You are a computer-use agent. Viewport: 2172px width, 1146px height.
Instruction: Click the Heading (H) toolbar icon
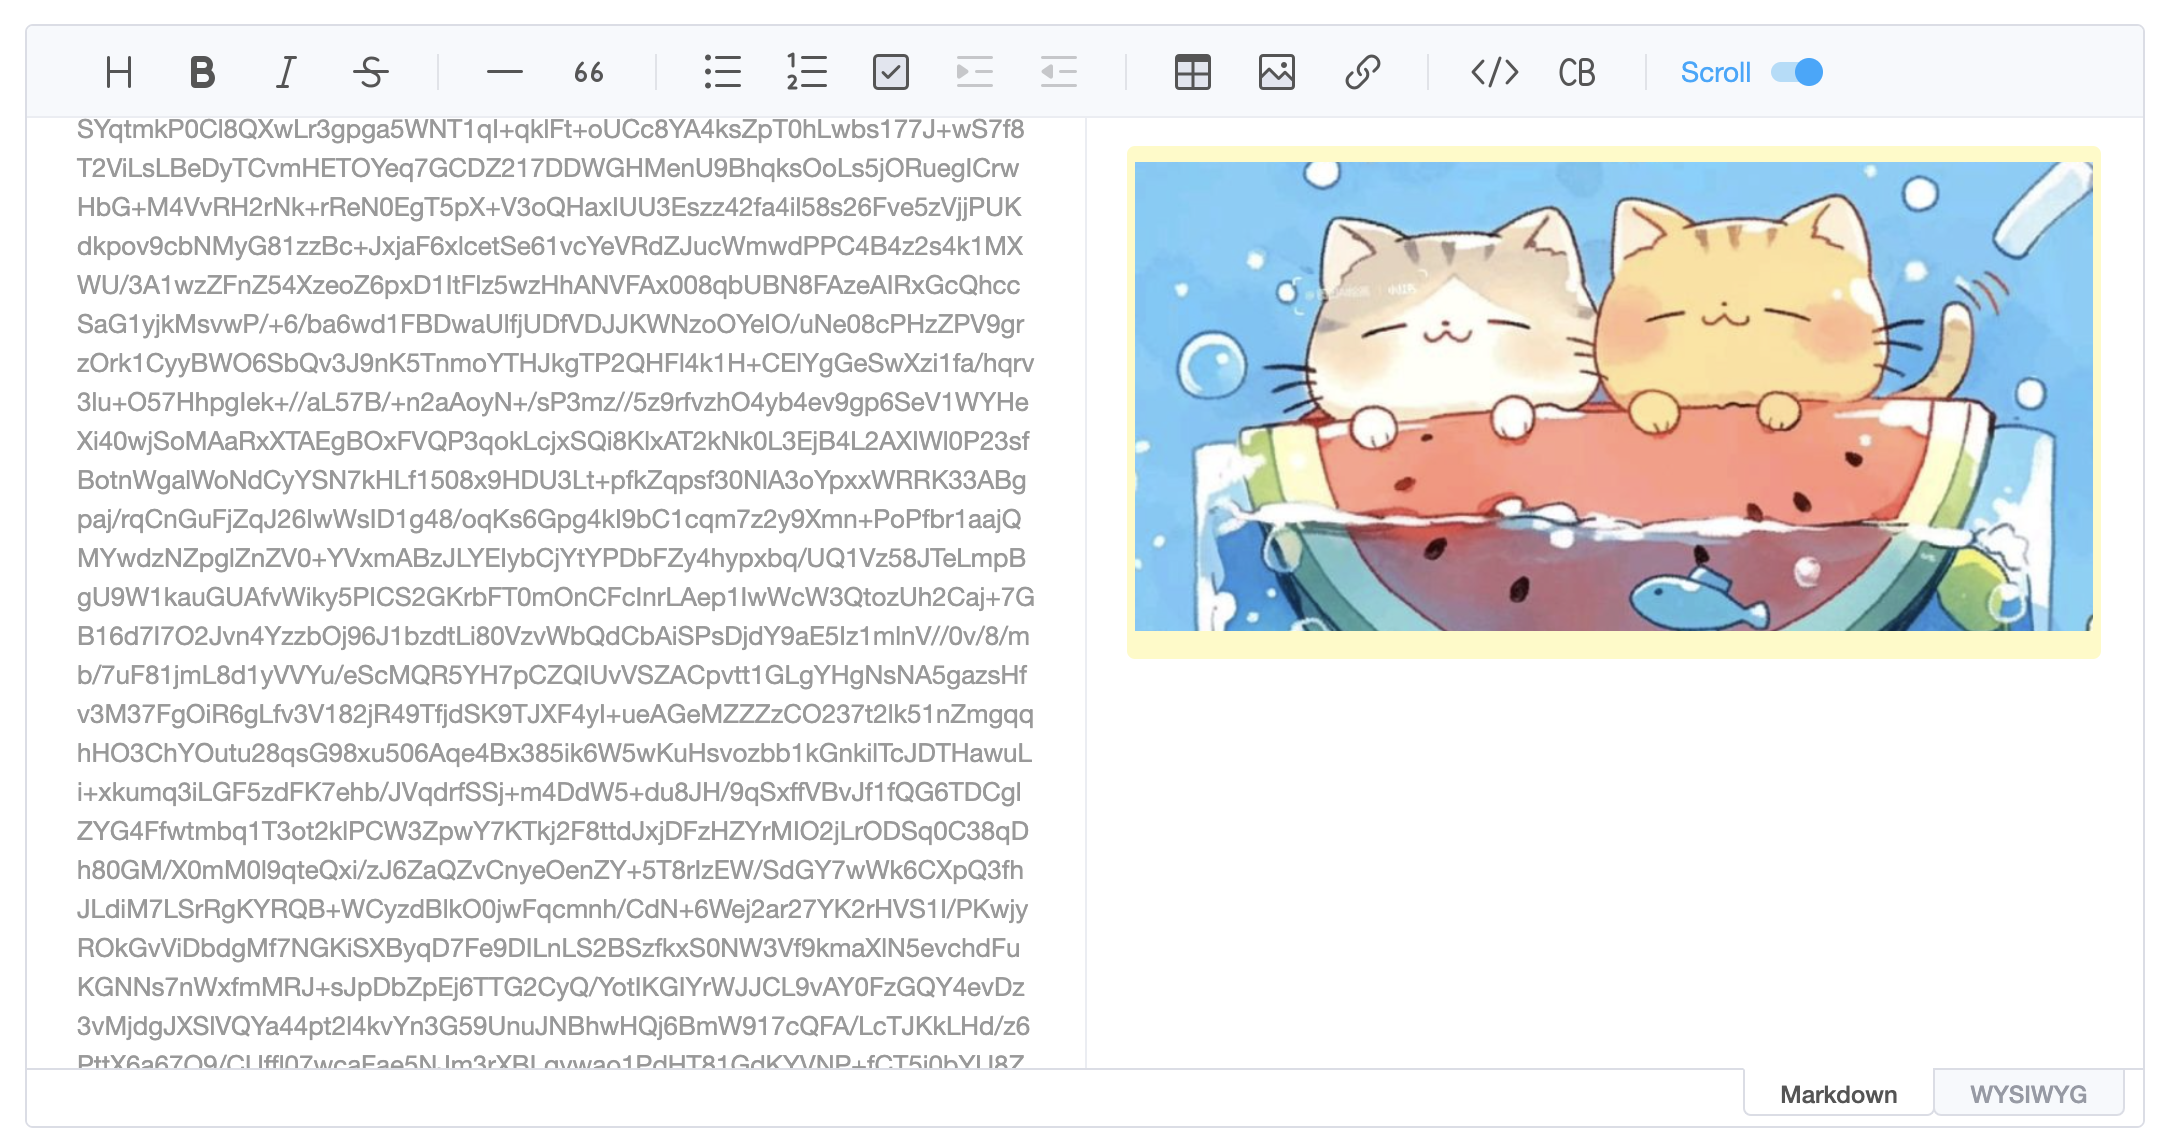point(119,72)
